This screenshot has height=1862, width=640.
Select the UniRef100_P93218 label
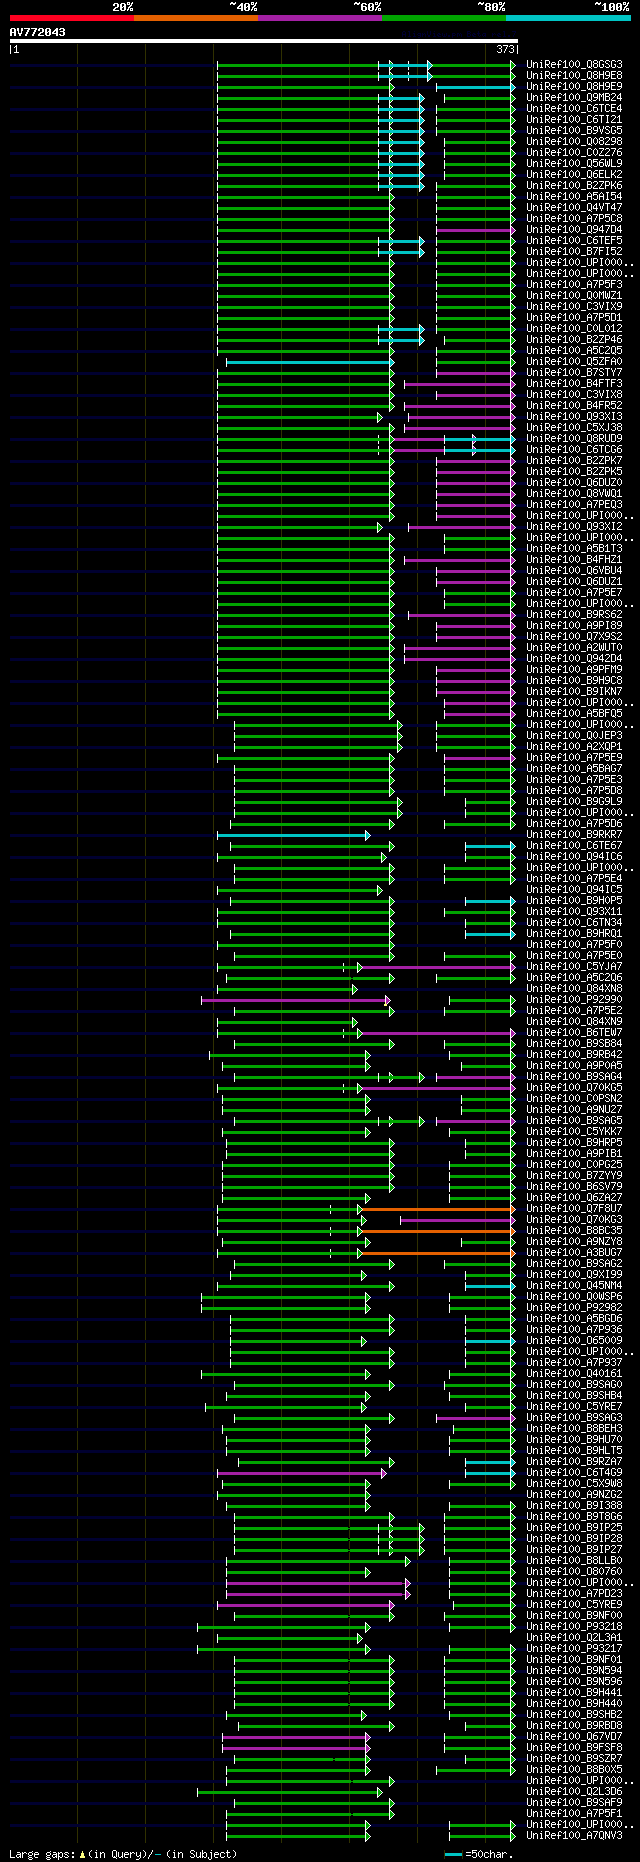(x=574, y=1627)
